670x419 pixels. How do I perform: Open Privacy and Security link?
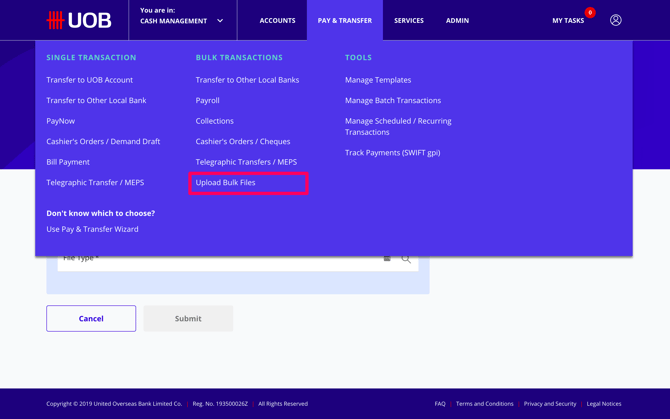pos(550,404)
